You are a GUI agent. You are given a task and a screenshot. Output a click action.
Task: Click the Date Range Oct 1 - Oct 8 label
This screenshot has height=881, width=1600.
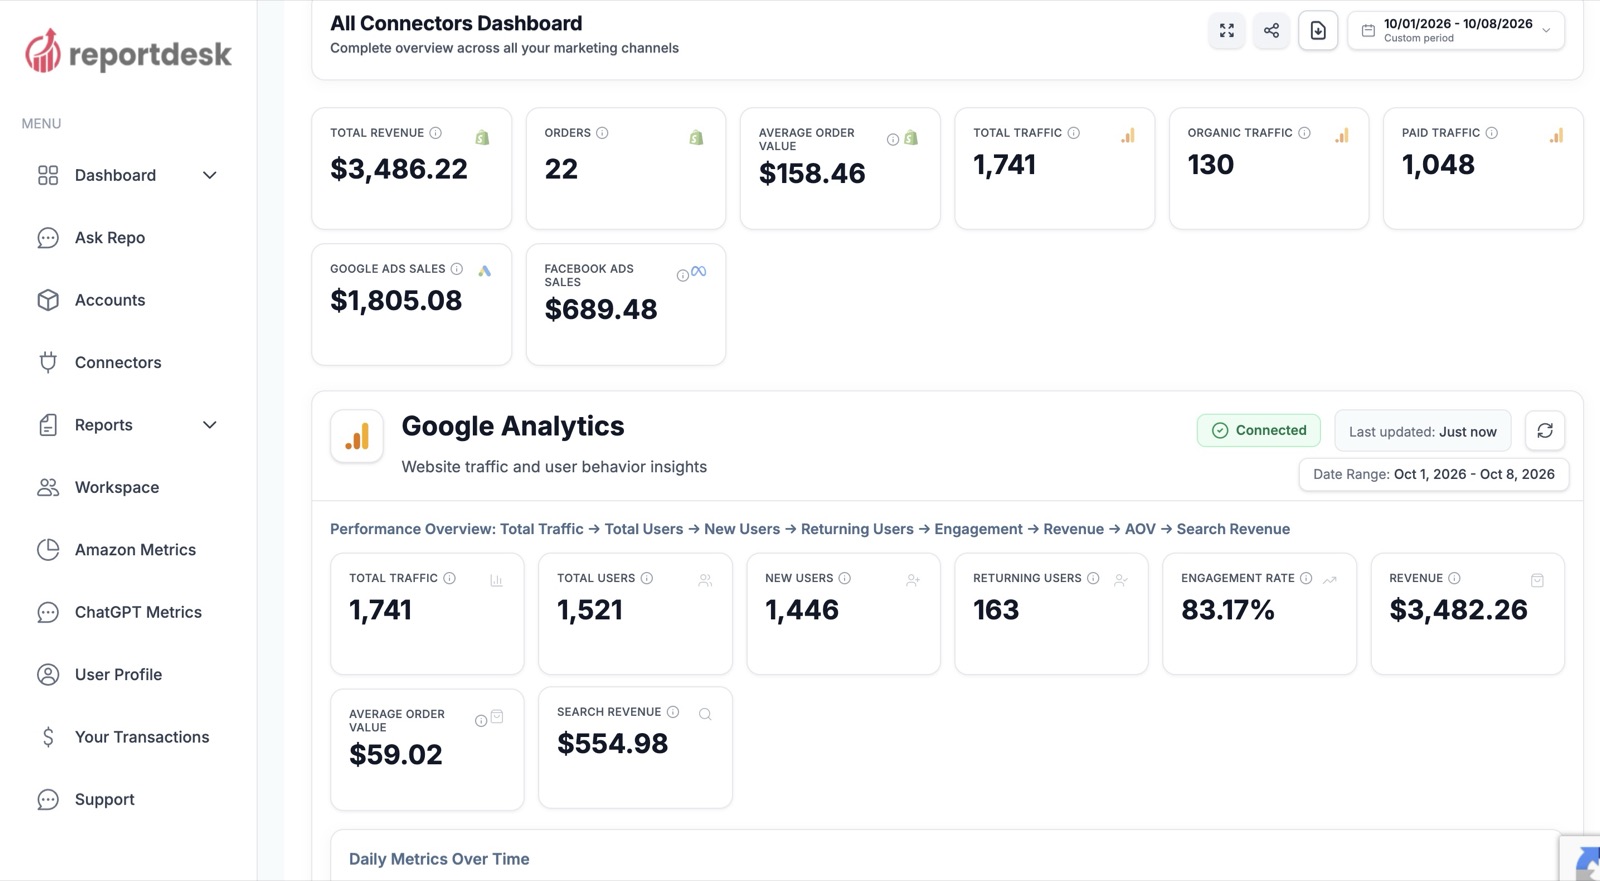tap(1433, 474)
